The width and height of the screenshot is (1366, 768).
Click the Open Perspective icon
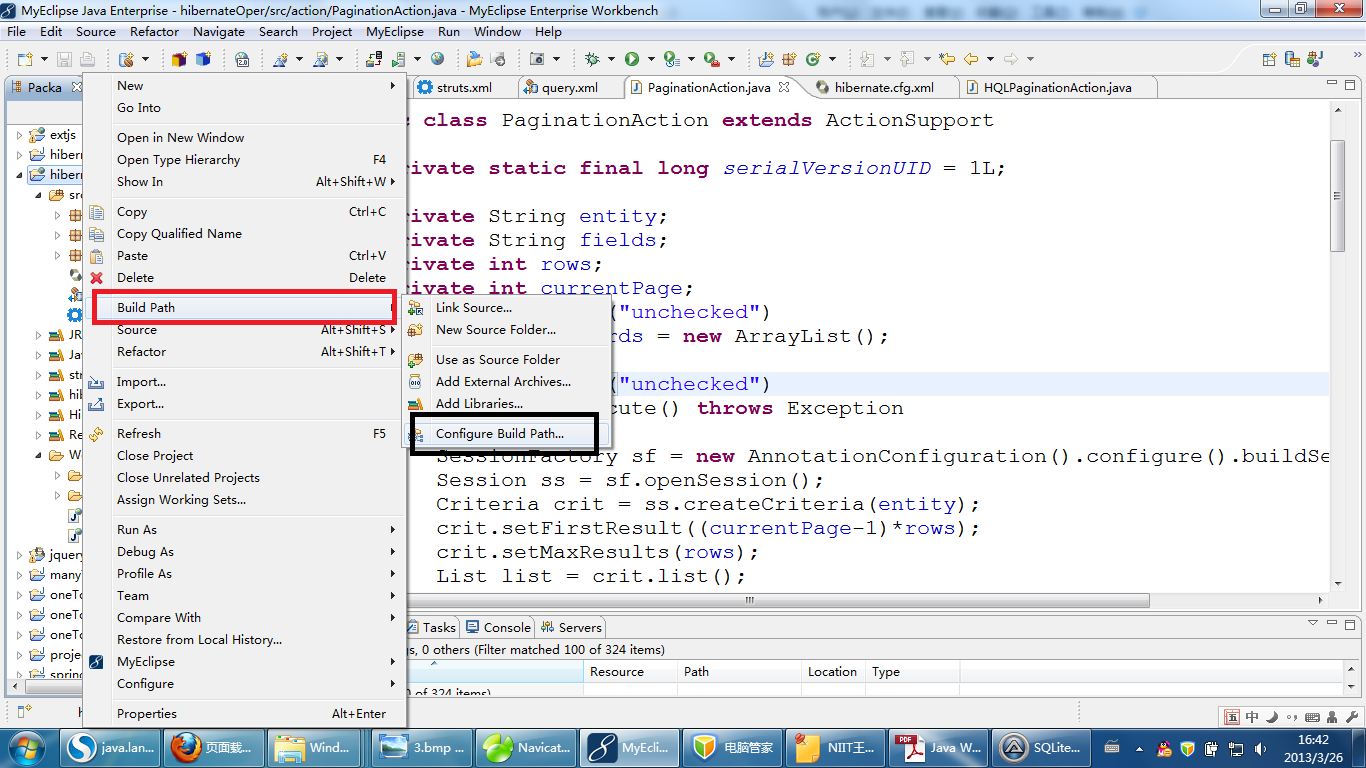[1269, 59]
